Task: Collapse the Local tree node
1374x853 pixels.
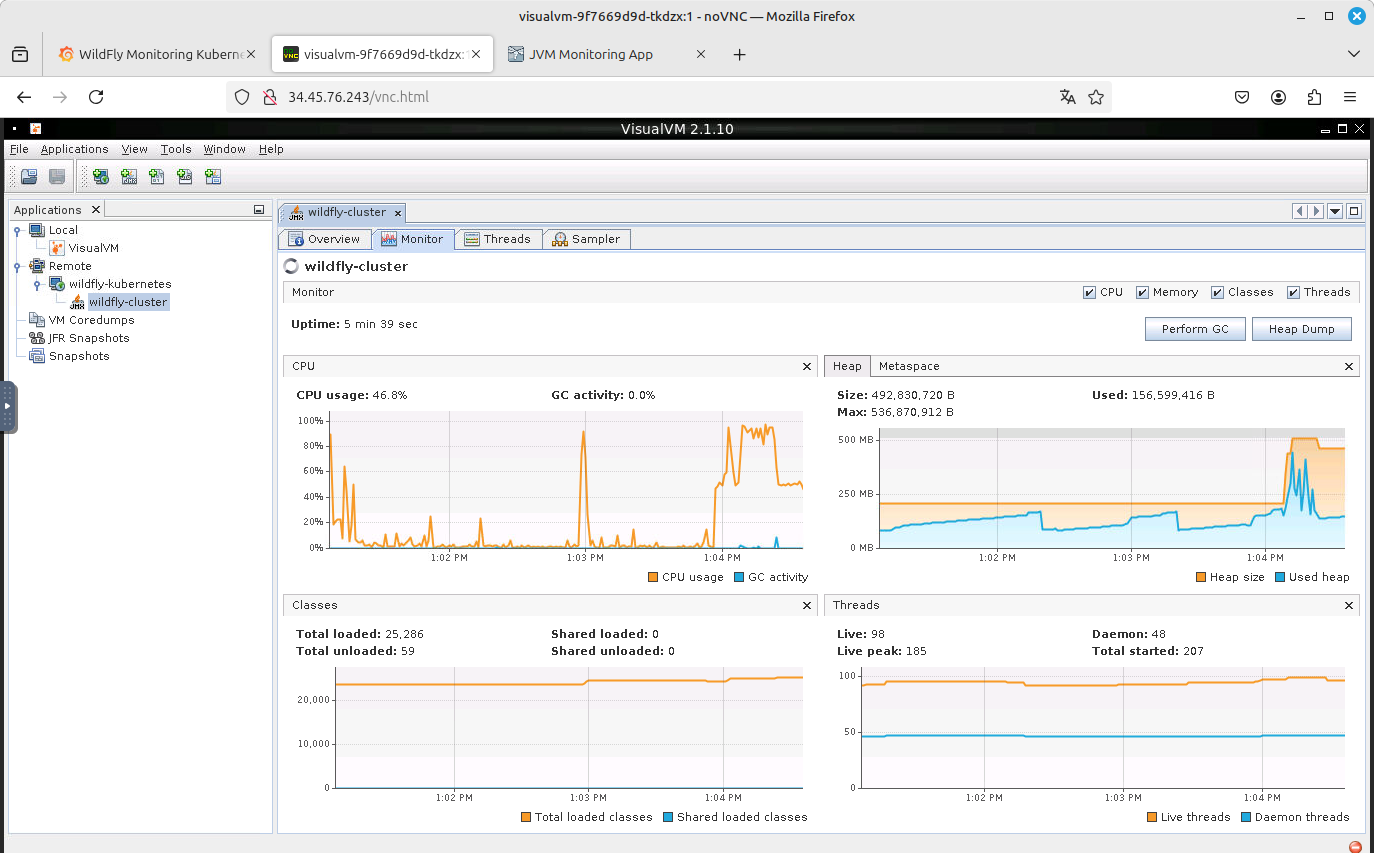Action: point(17,231)
